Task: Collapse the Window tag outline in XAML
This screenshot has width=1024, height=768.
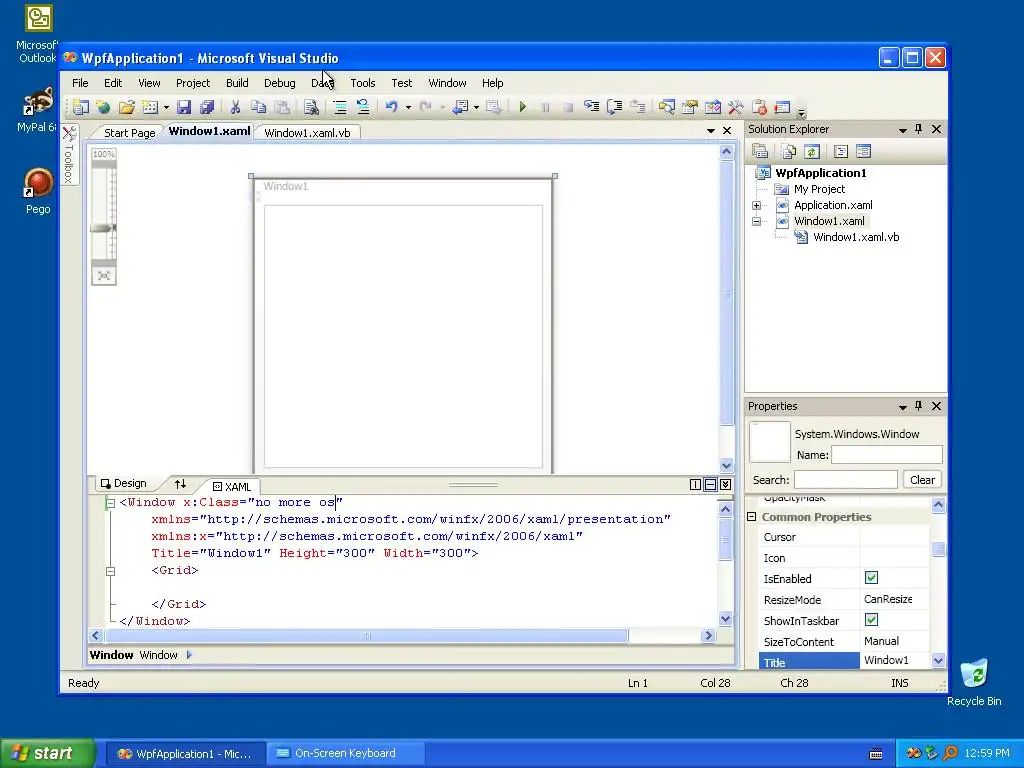Action: pyautogui.click(x=110, y=503)
